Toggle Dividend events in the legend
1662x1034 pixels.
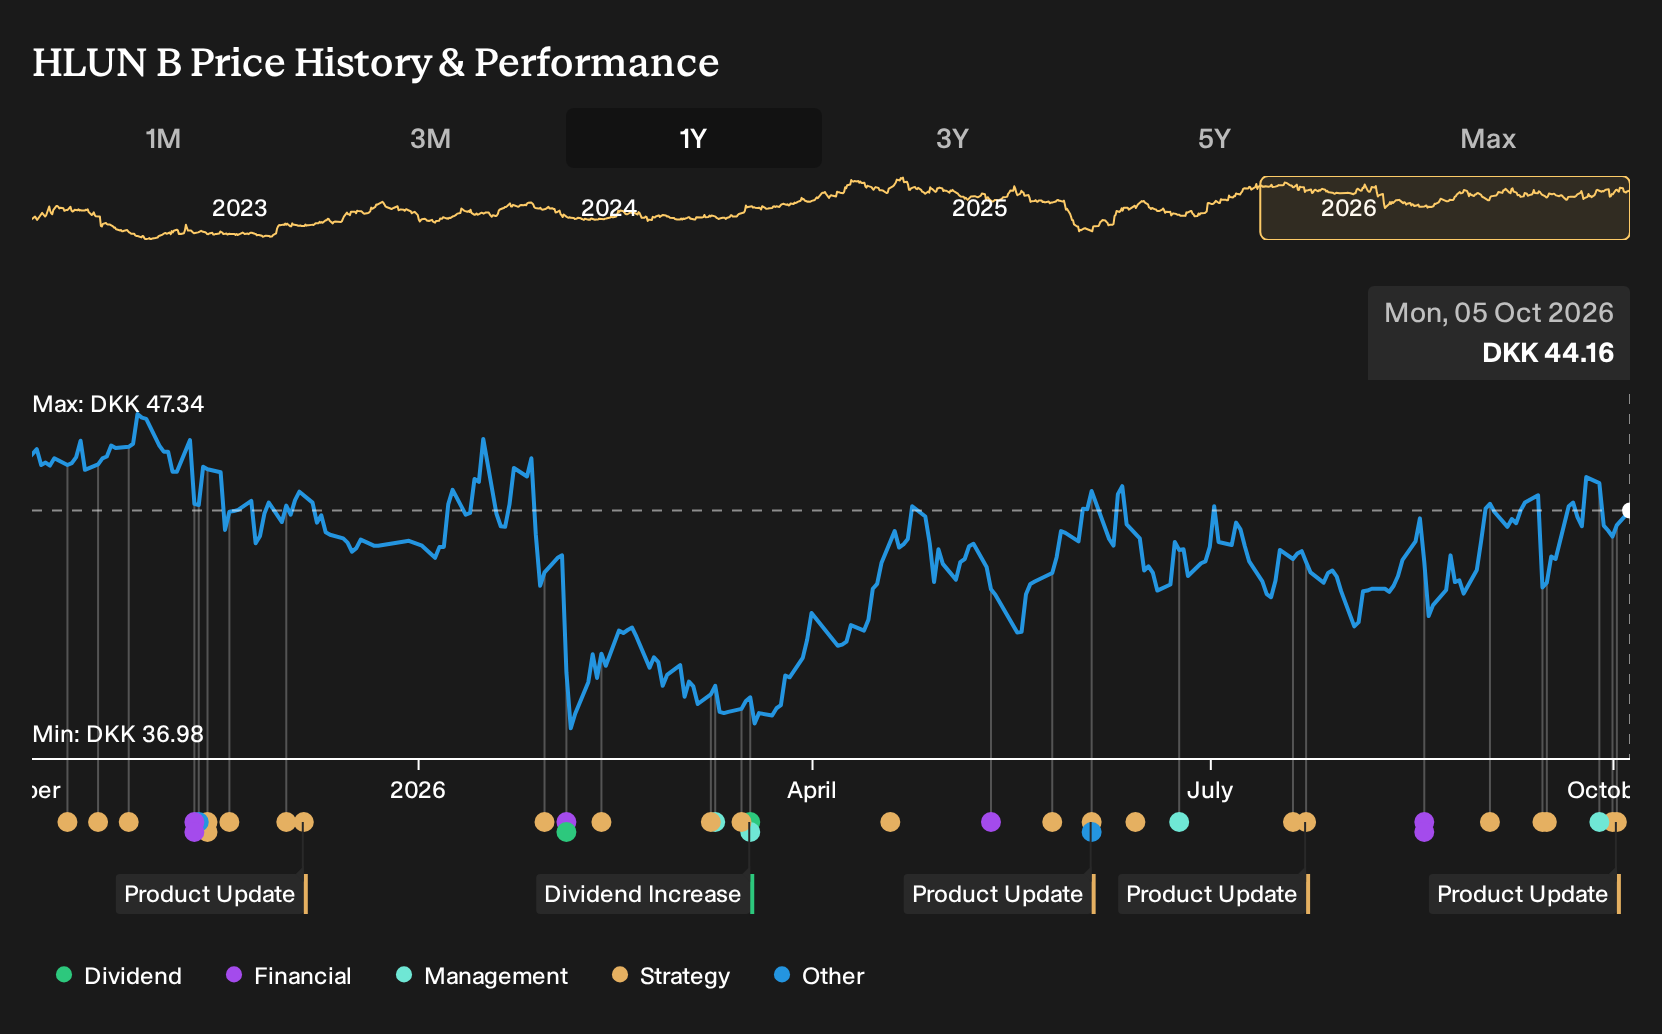pos(119,976)
